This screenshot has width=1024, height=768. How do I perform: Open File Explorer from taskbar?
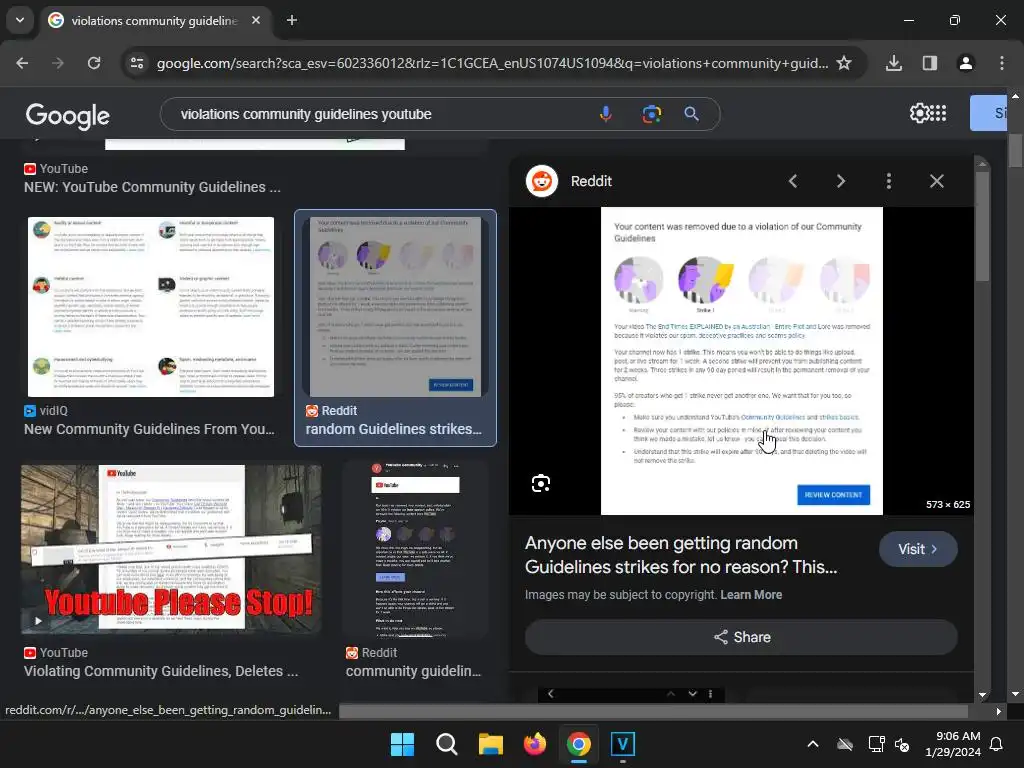(x=490, y=744)
